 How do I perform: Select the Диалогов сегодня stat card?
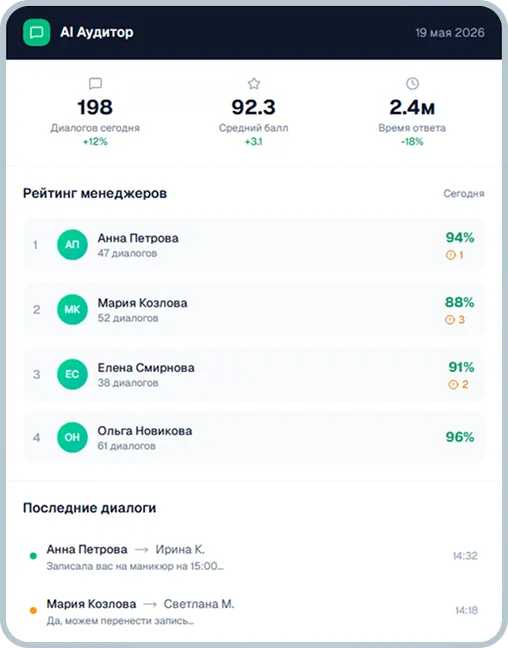95,112
